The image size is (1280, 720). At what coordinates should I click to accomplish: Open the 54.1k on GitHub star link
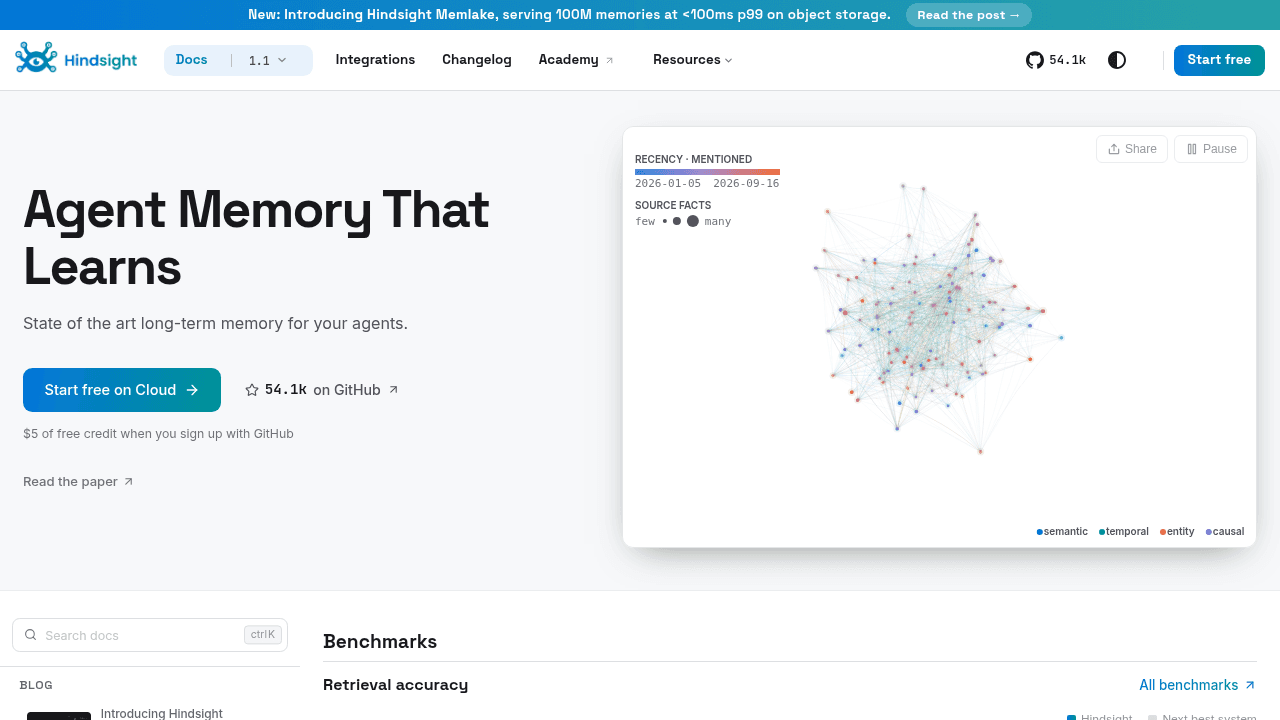[322, 390]
